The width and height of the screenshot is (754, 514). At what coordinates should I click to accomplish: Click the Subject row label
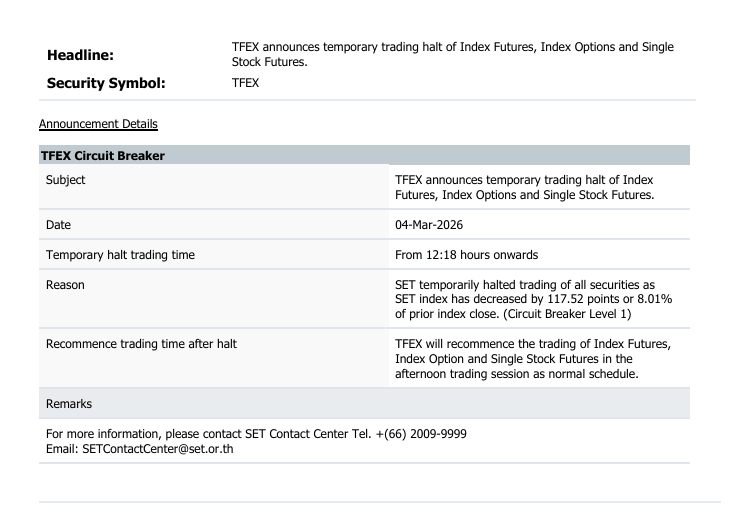point(66,181)
